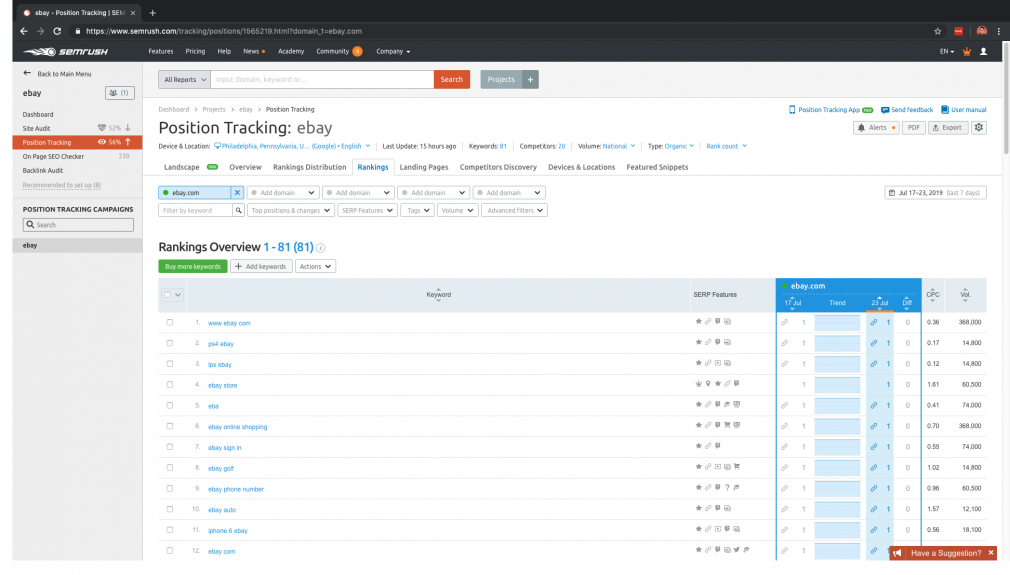
Task: Open the first Add domain dropdown
Action: pos(283,193)
